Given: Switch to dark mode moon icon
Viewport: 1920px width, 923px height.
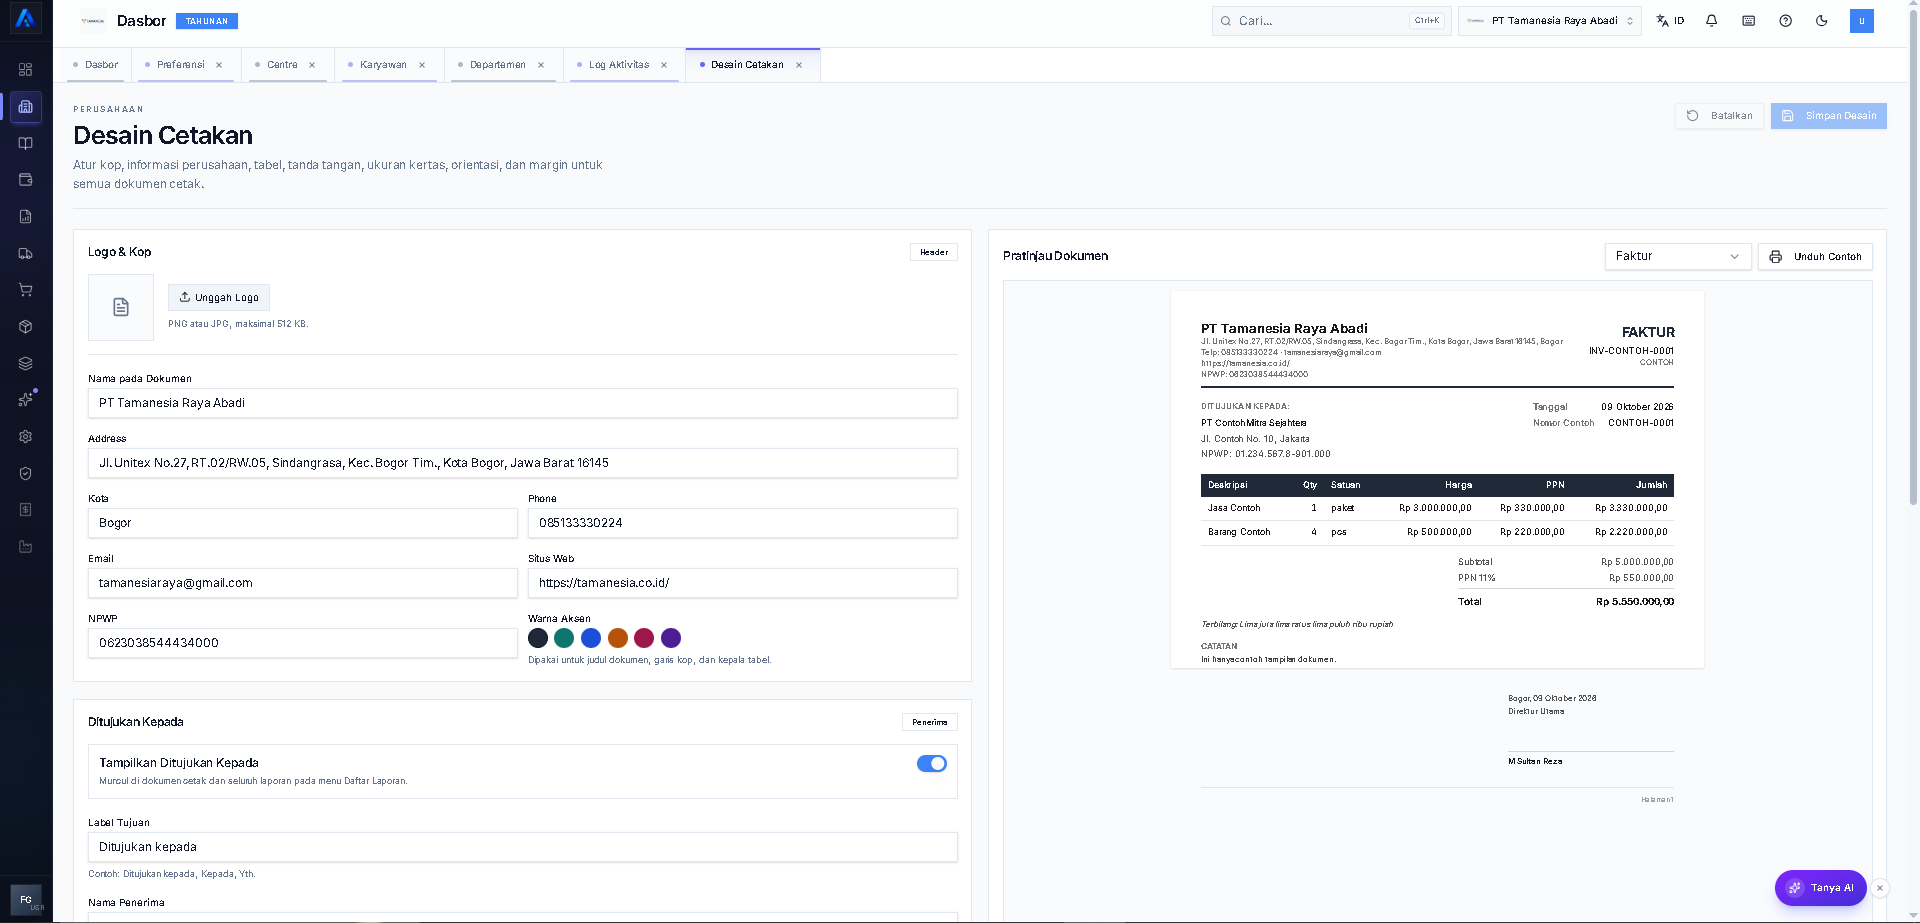Looking at the screenshot, I should tap(1822, 21).
